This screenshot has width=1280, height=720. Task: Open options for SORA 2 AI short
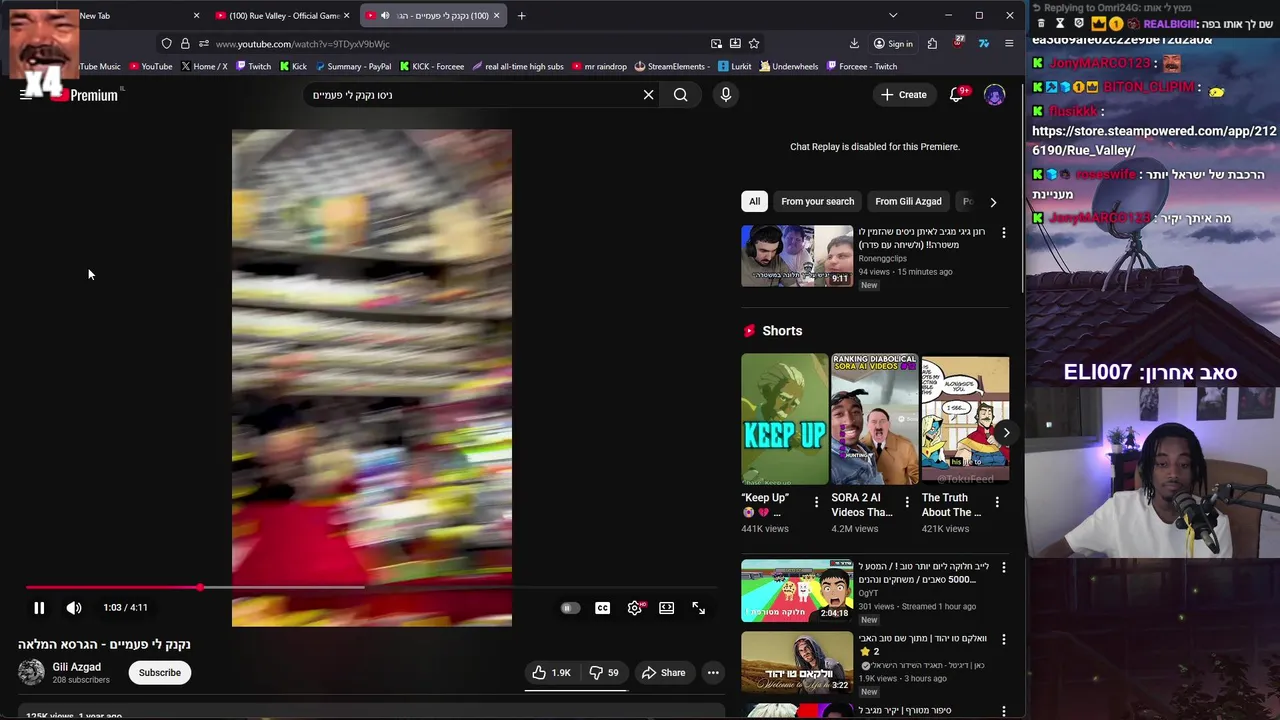click(907, 502)
